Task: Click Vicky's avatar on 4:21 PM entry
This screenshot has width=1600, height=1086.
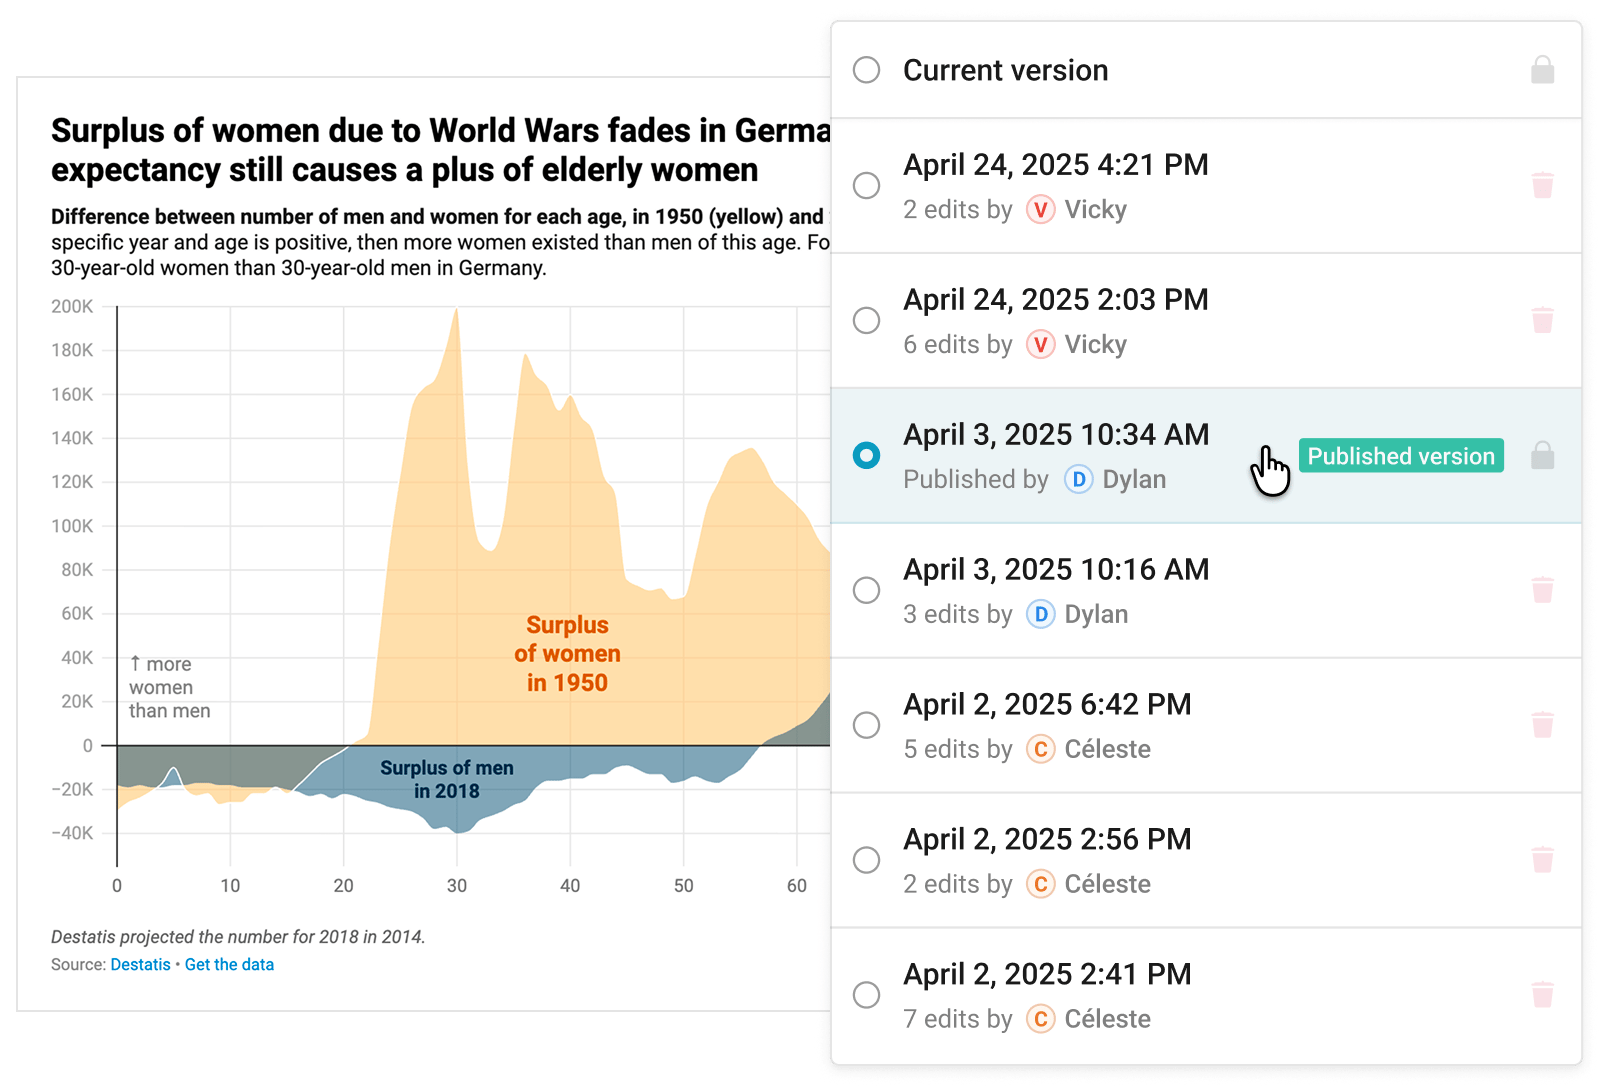Action: (x=1040, y=210)
